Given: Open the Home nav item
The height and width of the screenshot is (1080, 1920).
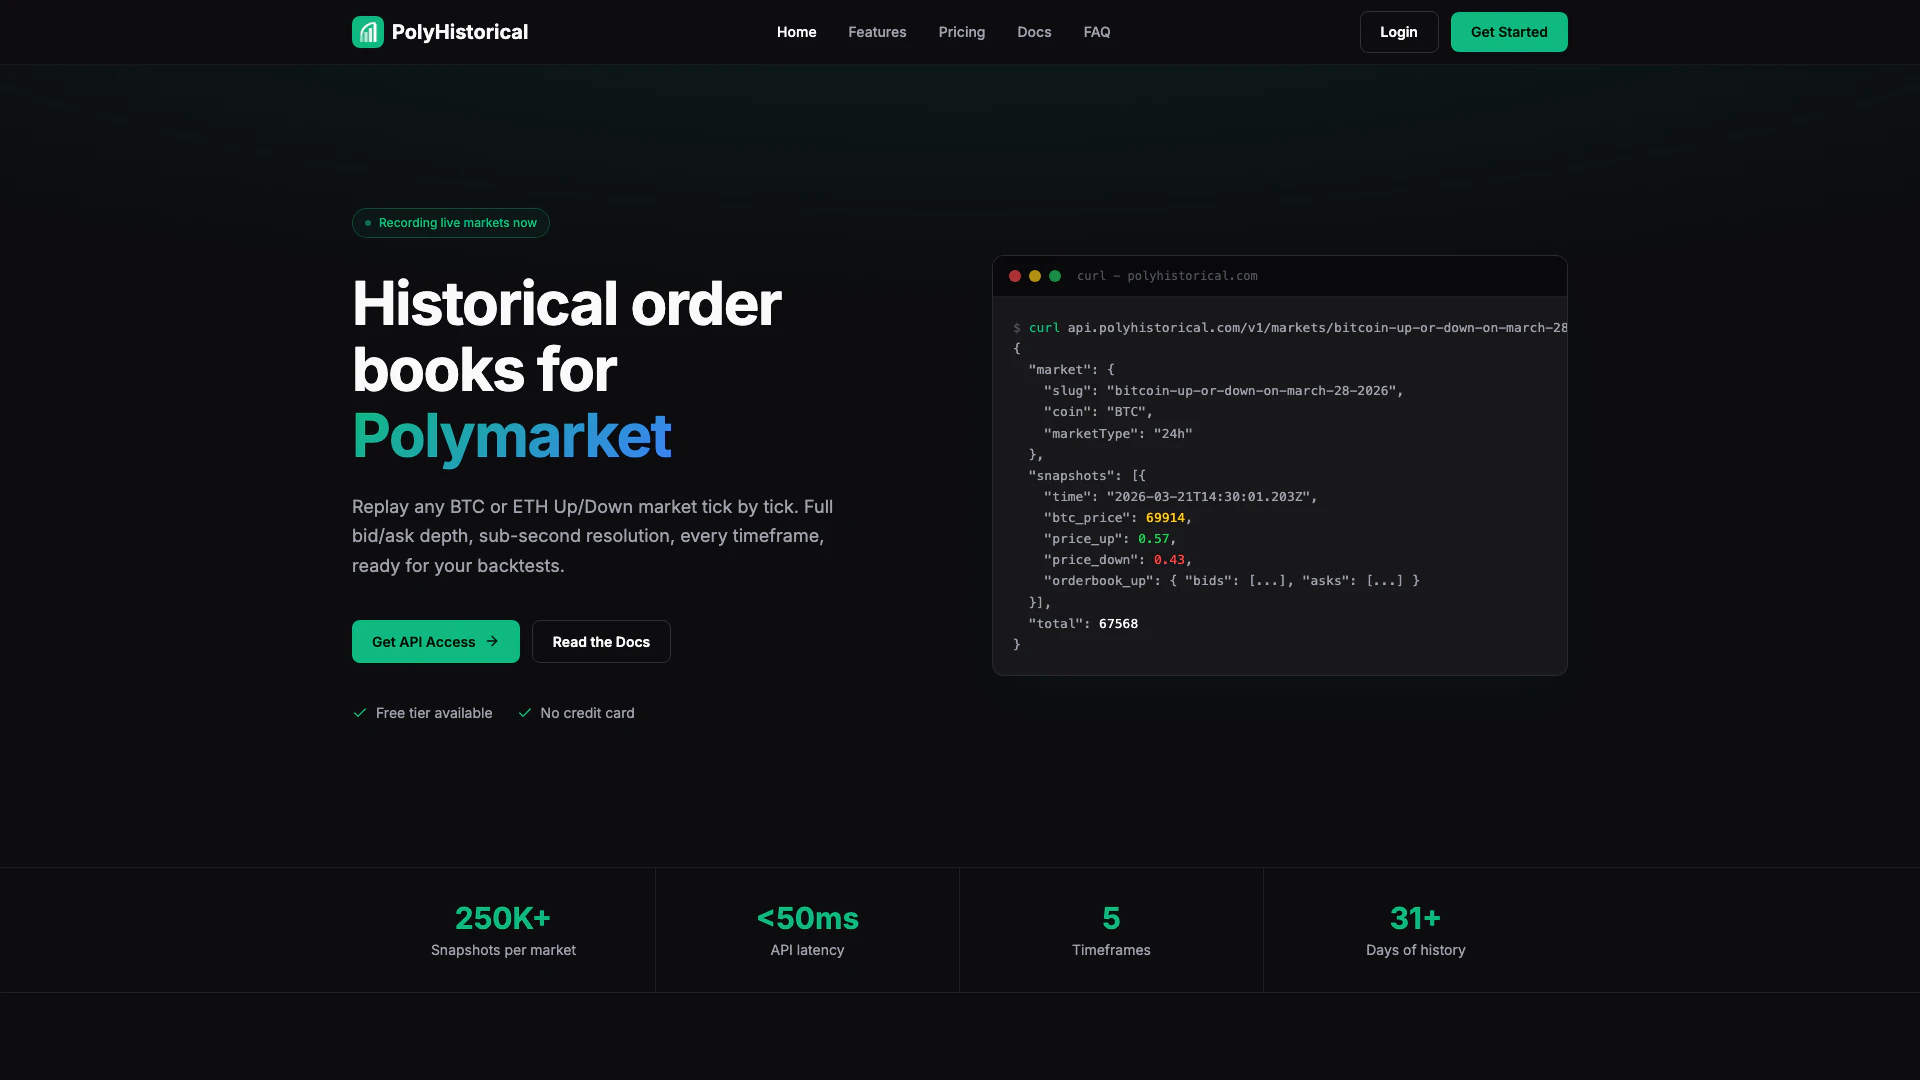Looking at the screenshot, I should (x=796, y=32).
